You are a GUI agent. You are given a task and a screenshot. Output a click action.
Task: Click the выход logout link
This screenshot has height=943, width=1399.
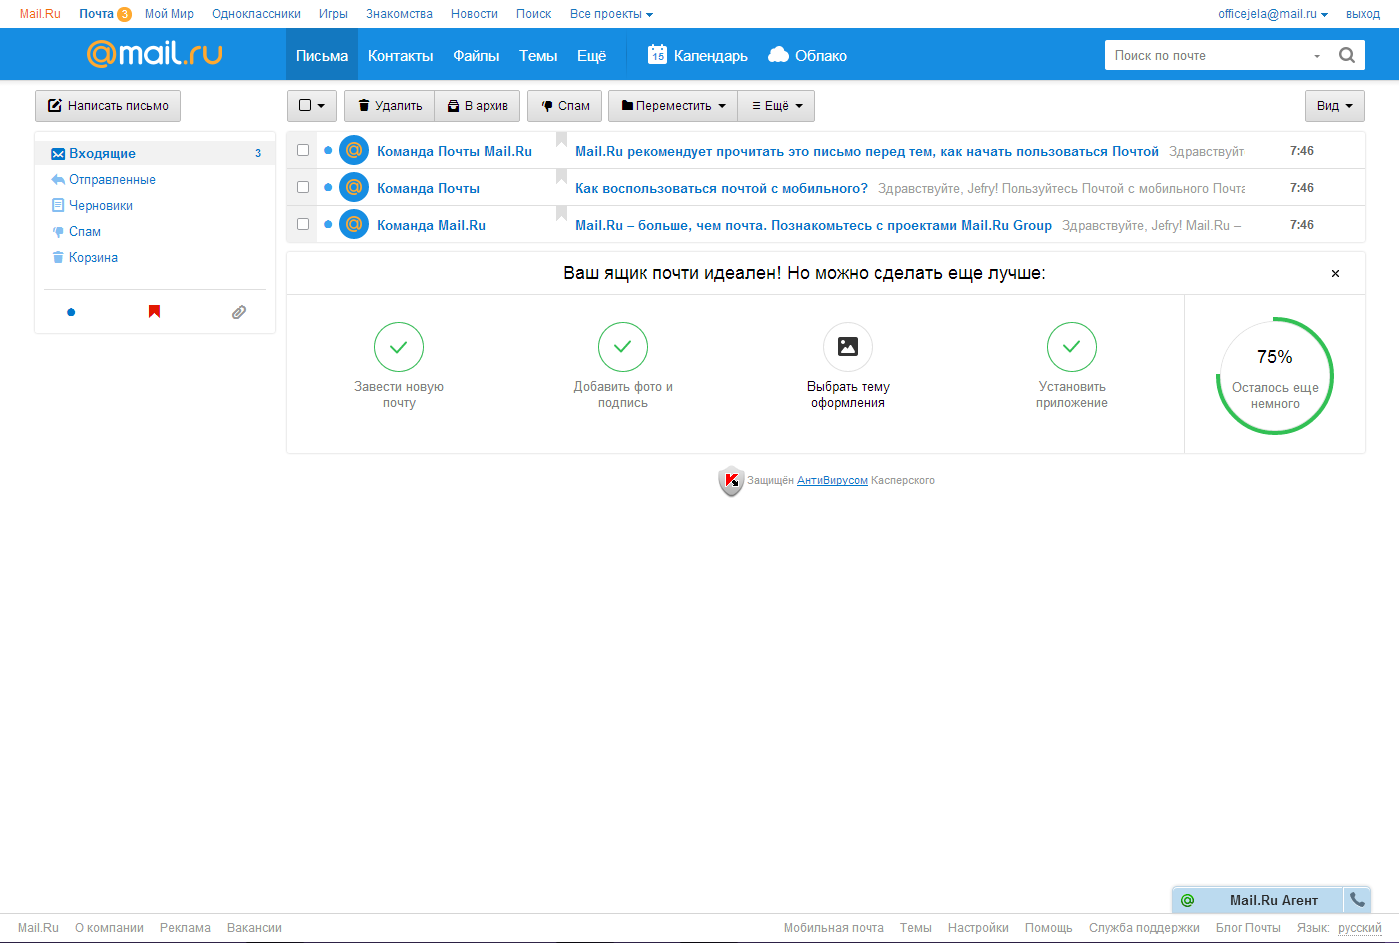(1363, 14)
